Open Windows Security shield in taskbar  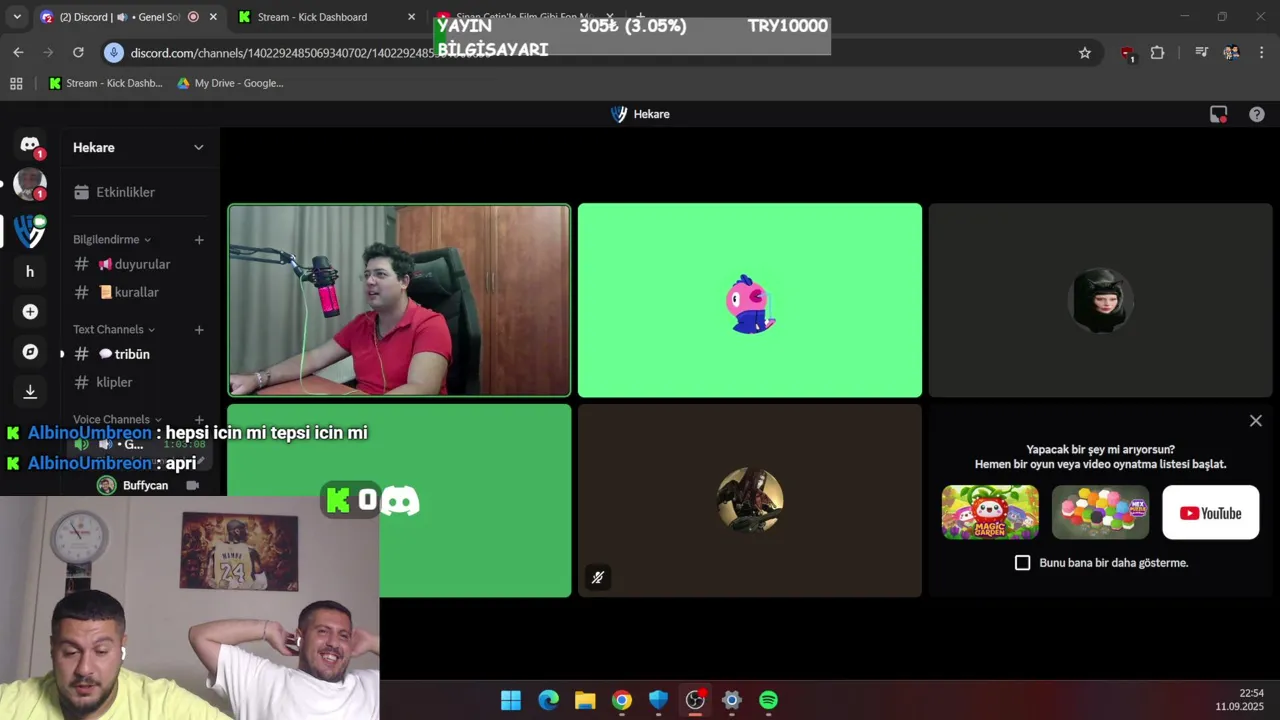coord(658,700)
